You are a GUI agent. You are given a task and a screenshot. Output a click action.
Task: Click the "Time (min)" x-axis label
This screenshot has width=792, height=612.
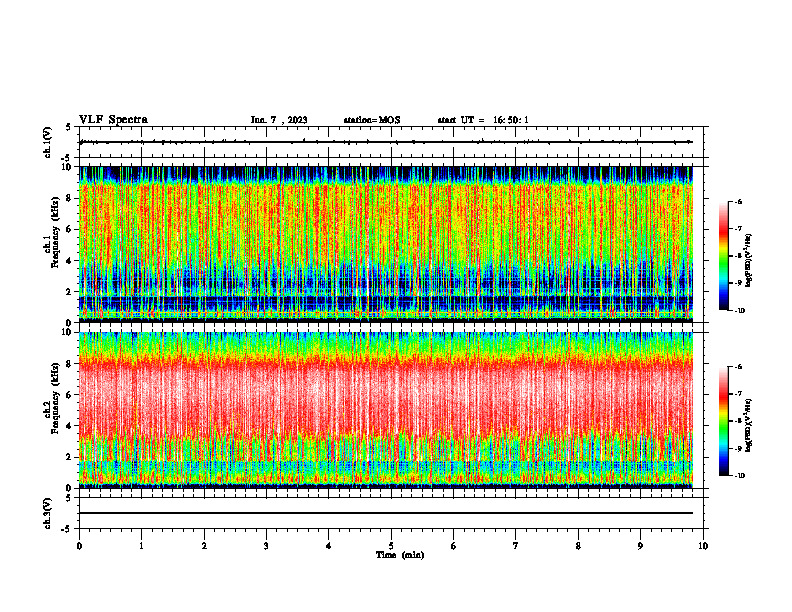[x=400, y=555]
